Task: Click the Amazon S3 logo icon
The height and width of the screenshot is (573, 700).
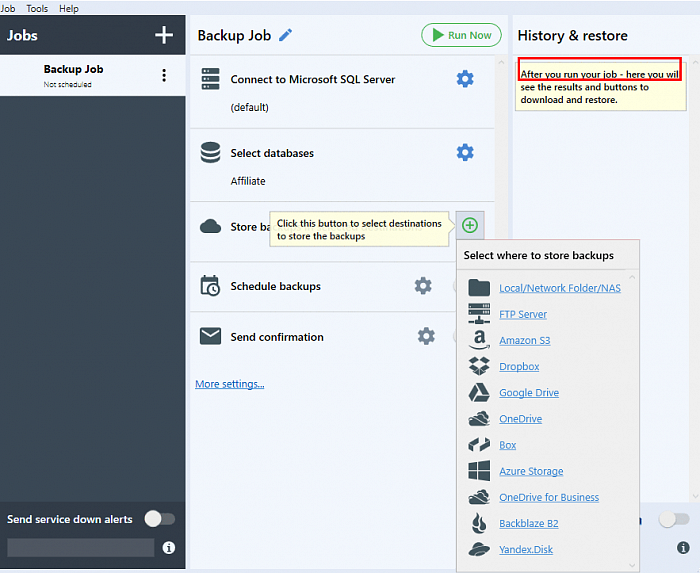Action: pyautogui.click(x=479, y=340)
